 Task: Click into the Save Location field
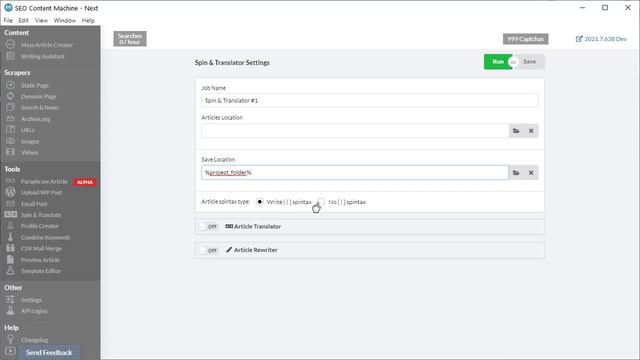(x=355, y=173)
